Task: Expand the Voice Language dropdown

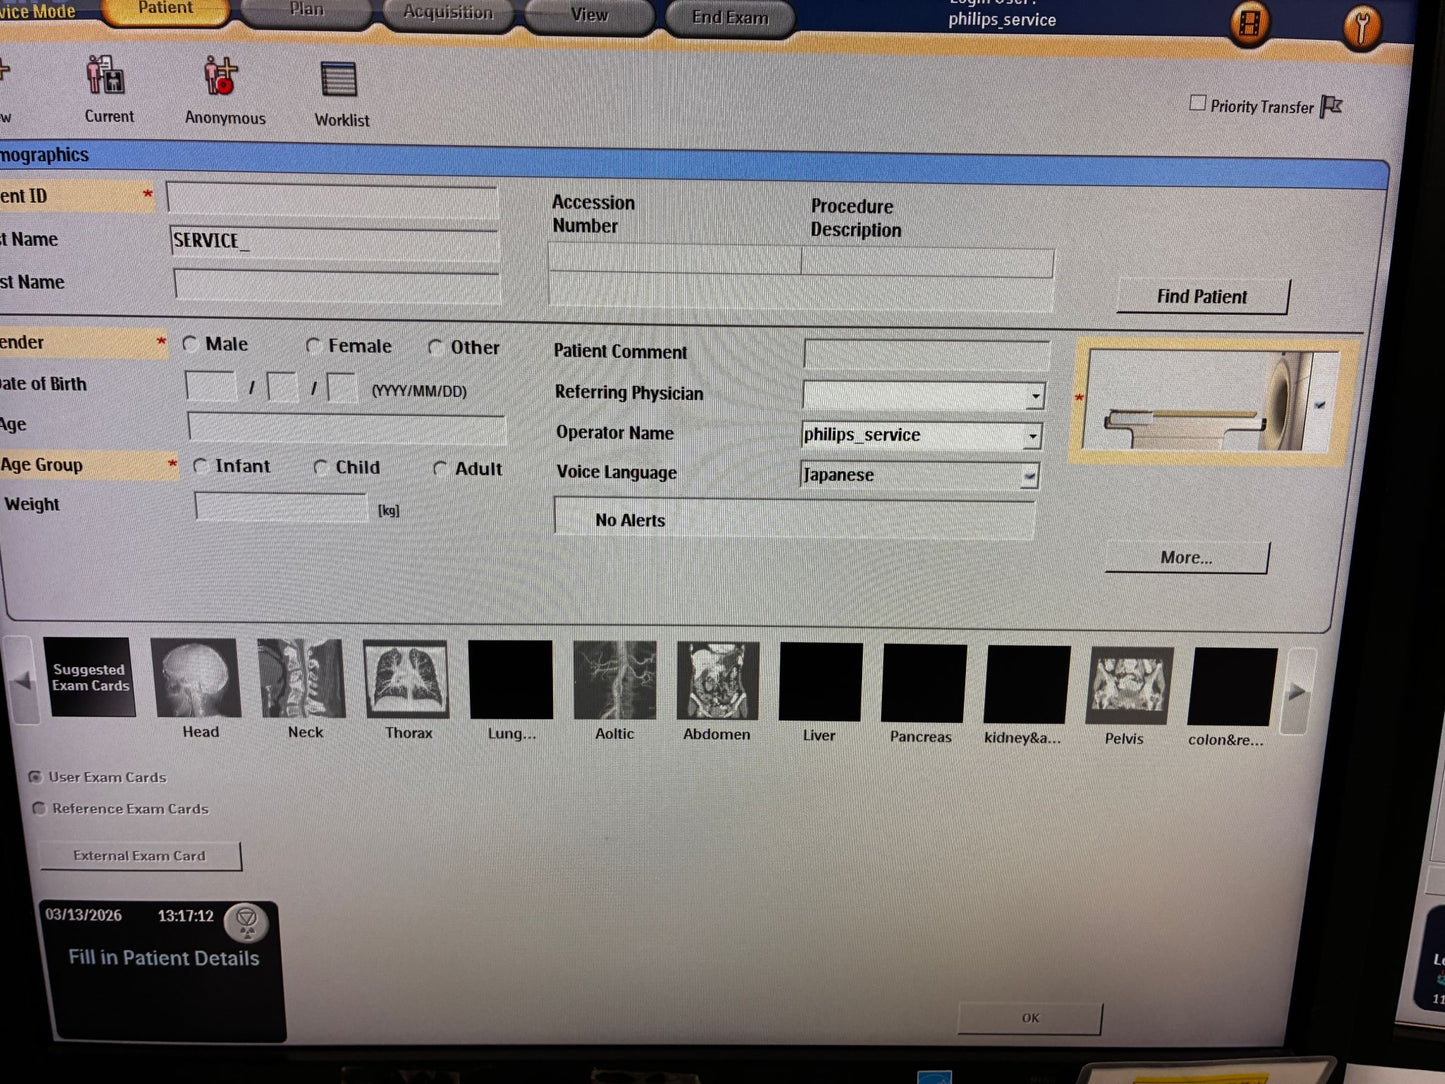Action: (1028, 477)
